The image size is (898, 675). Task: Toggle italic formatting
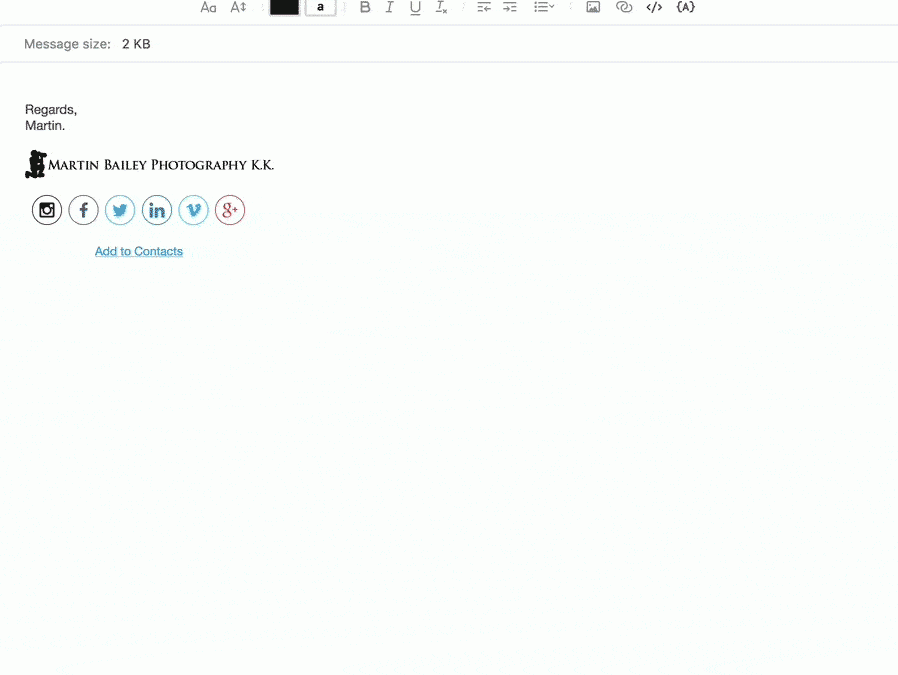point(390,7)
